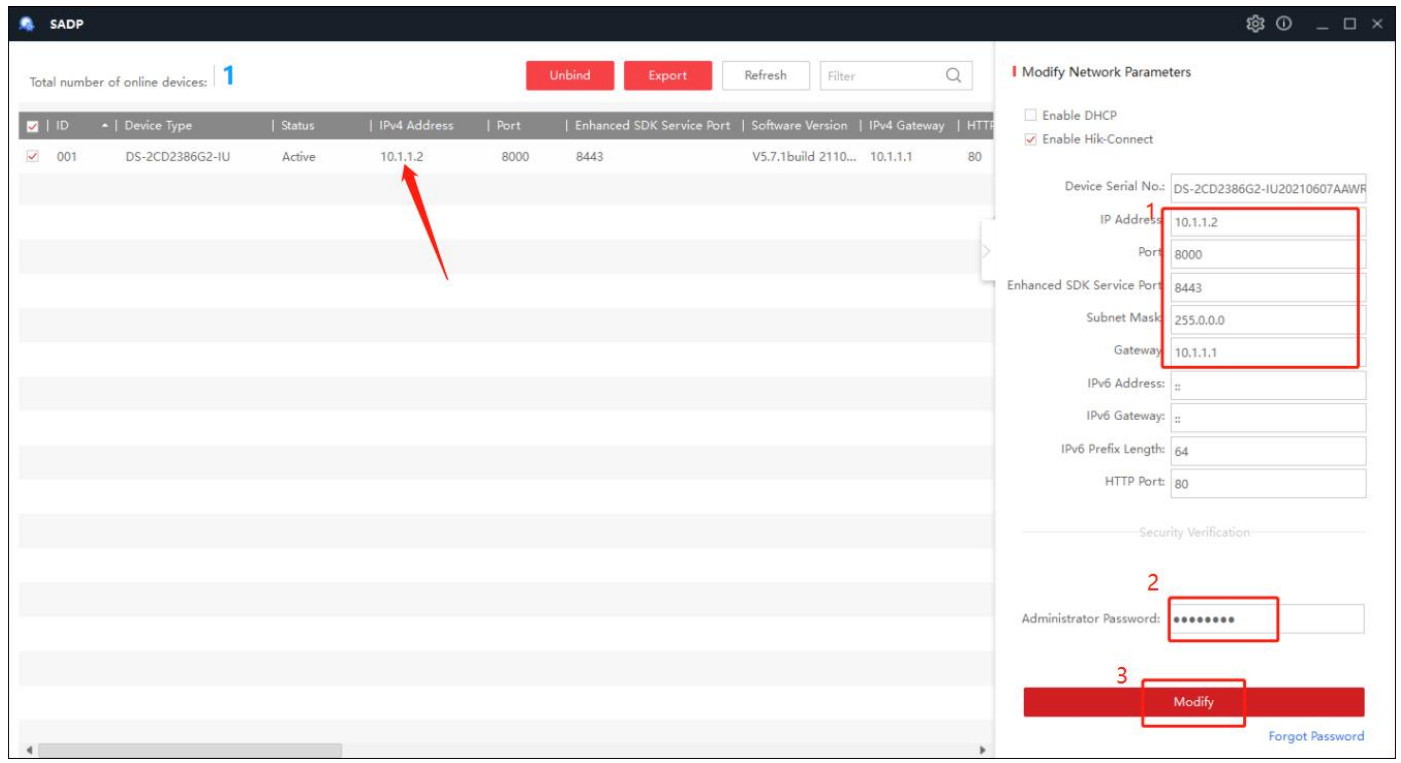Toggle the select-all header checkbox
The image size is (1401, 763).
[x=32, y=126]
